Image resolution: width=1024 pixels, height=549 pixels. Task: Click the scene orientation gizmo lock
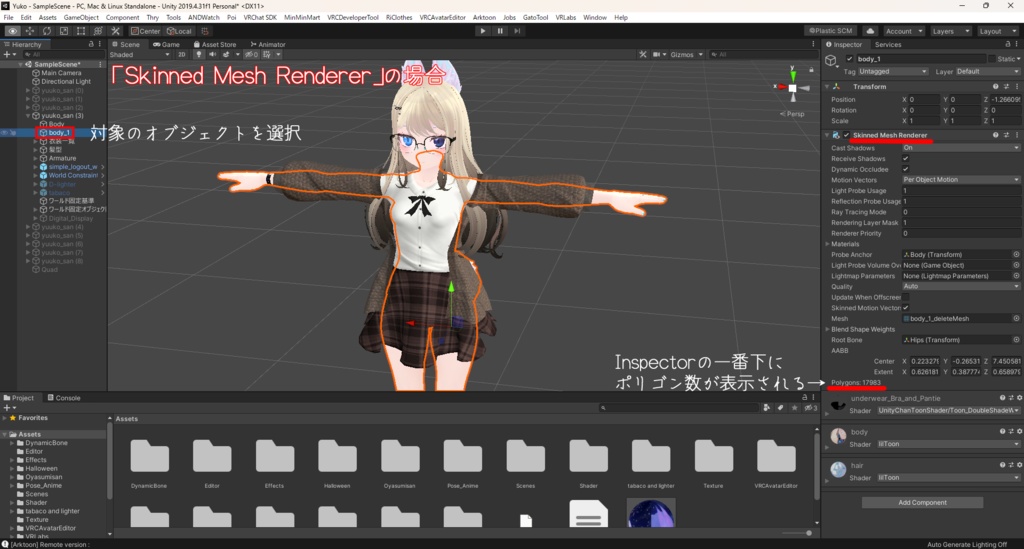pyautogui.click(x=811, y=69)
